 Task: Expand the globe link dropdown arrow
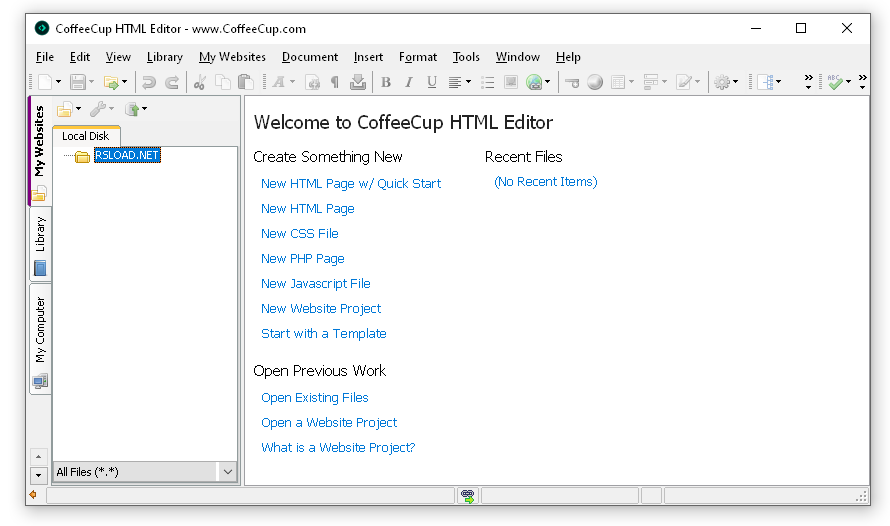point(547,82)
